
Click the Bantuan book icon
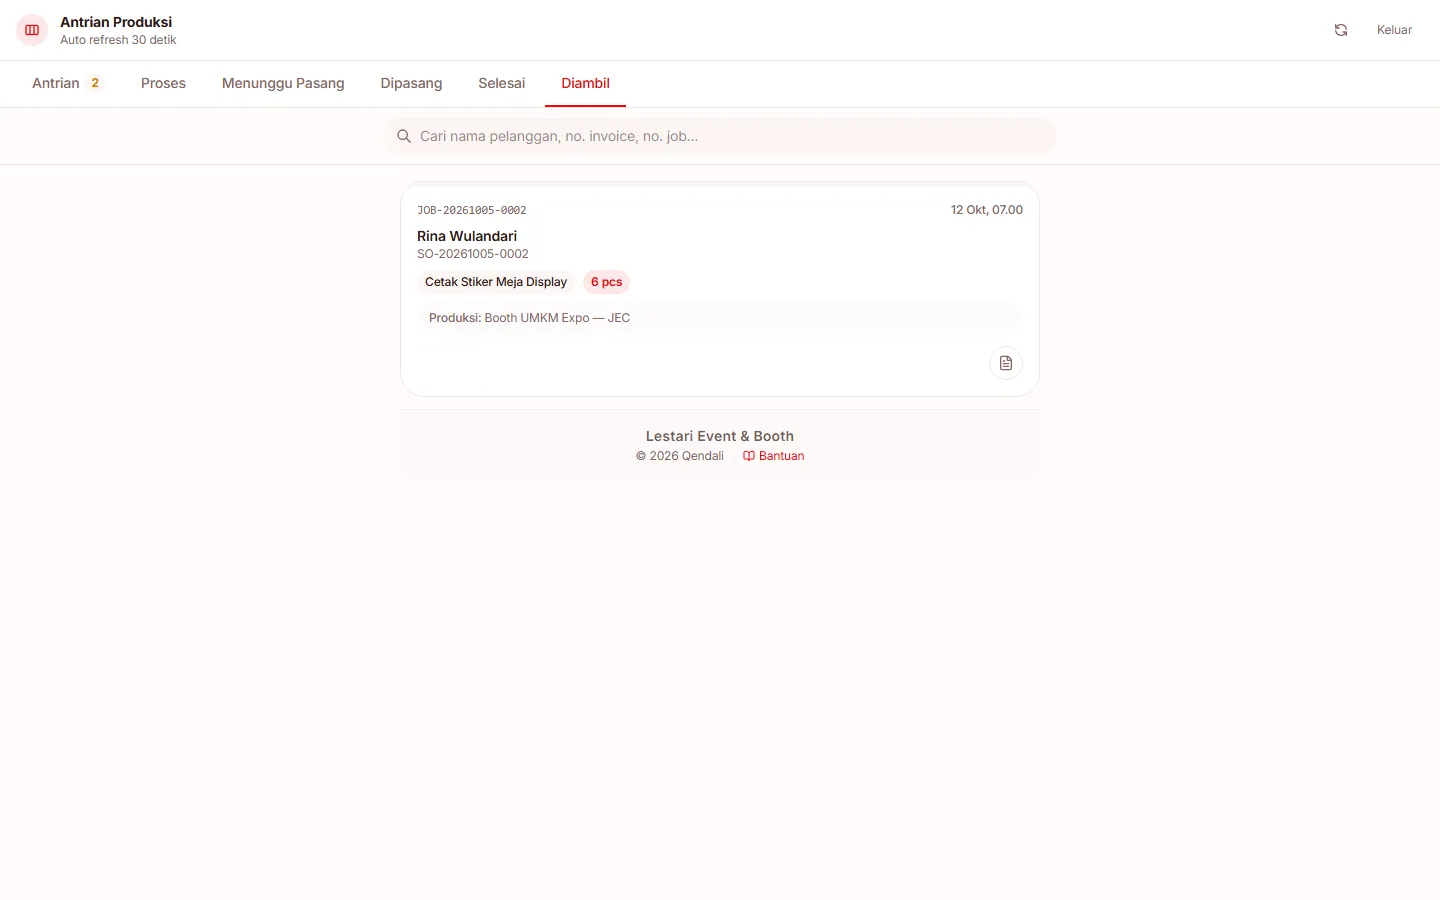(x=749, y=456)
